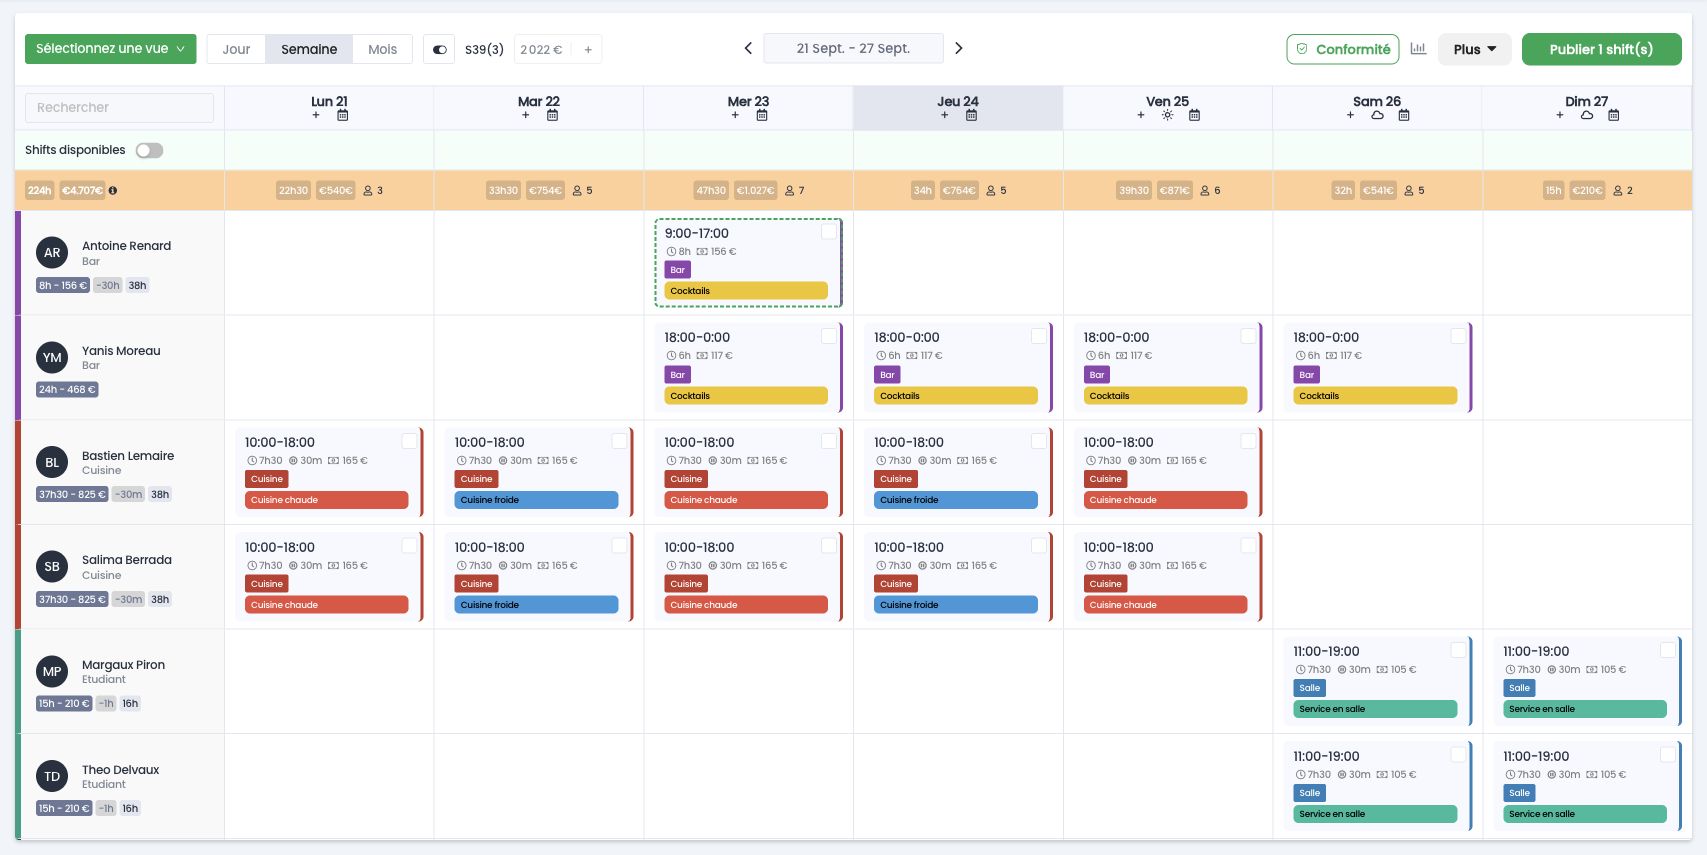Click Cuisine froide blue tag on Bastien's Mar 22 shift

536,500
